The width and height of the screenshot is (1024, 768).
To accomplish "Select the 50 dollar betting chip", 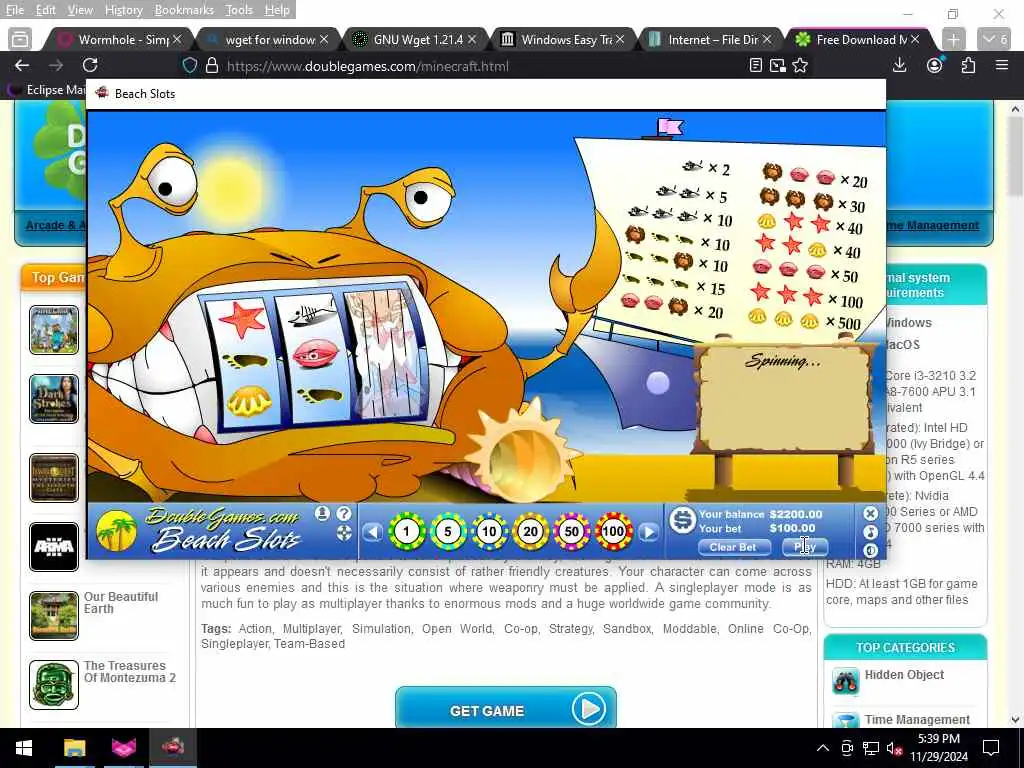I will coord(571,532).
